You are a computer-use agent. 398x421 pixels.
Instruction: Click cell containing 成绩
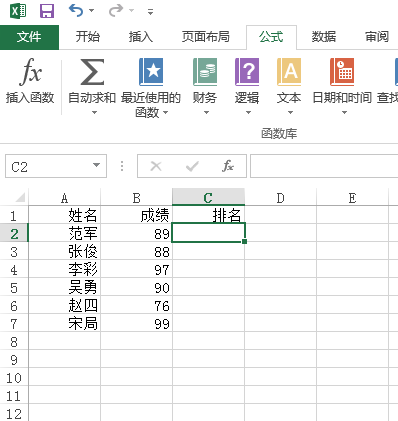click(137, 215)
